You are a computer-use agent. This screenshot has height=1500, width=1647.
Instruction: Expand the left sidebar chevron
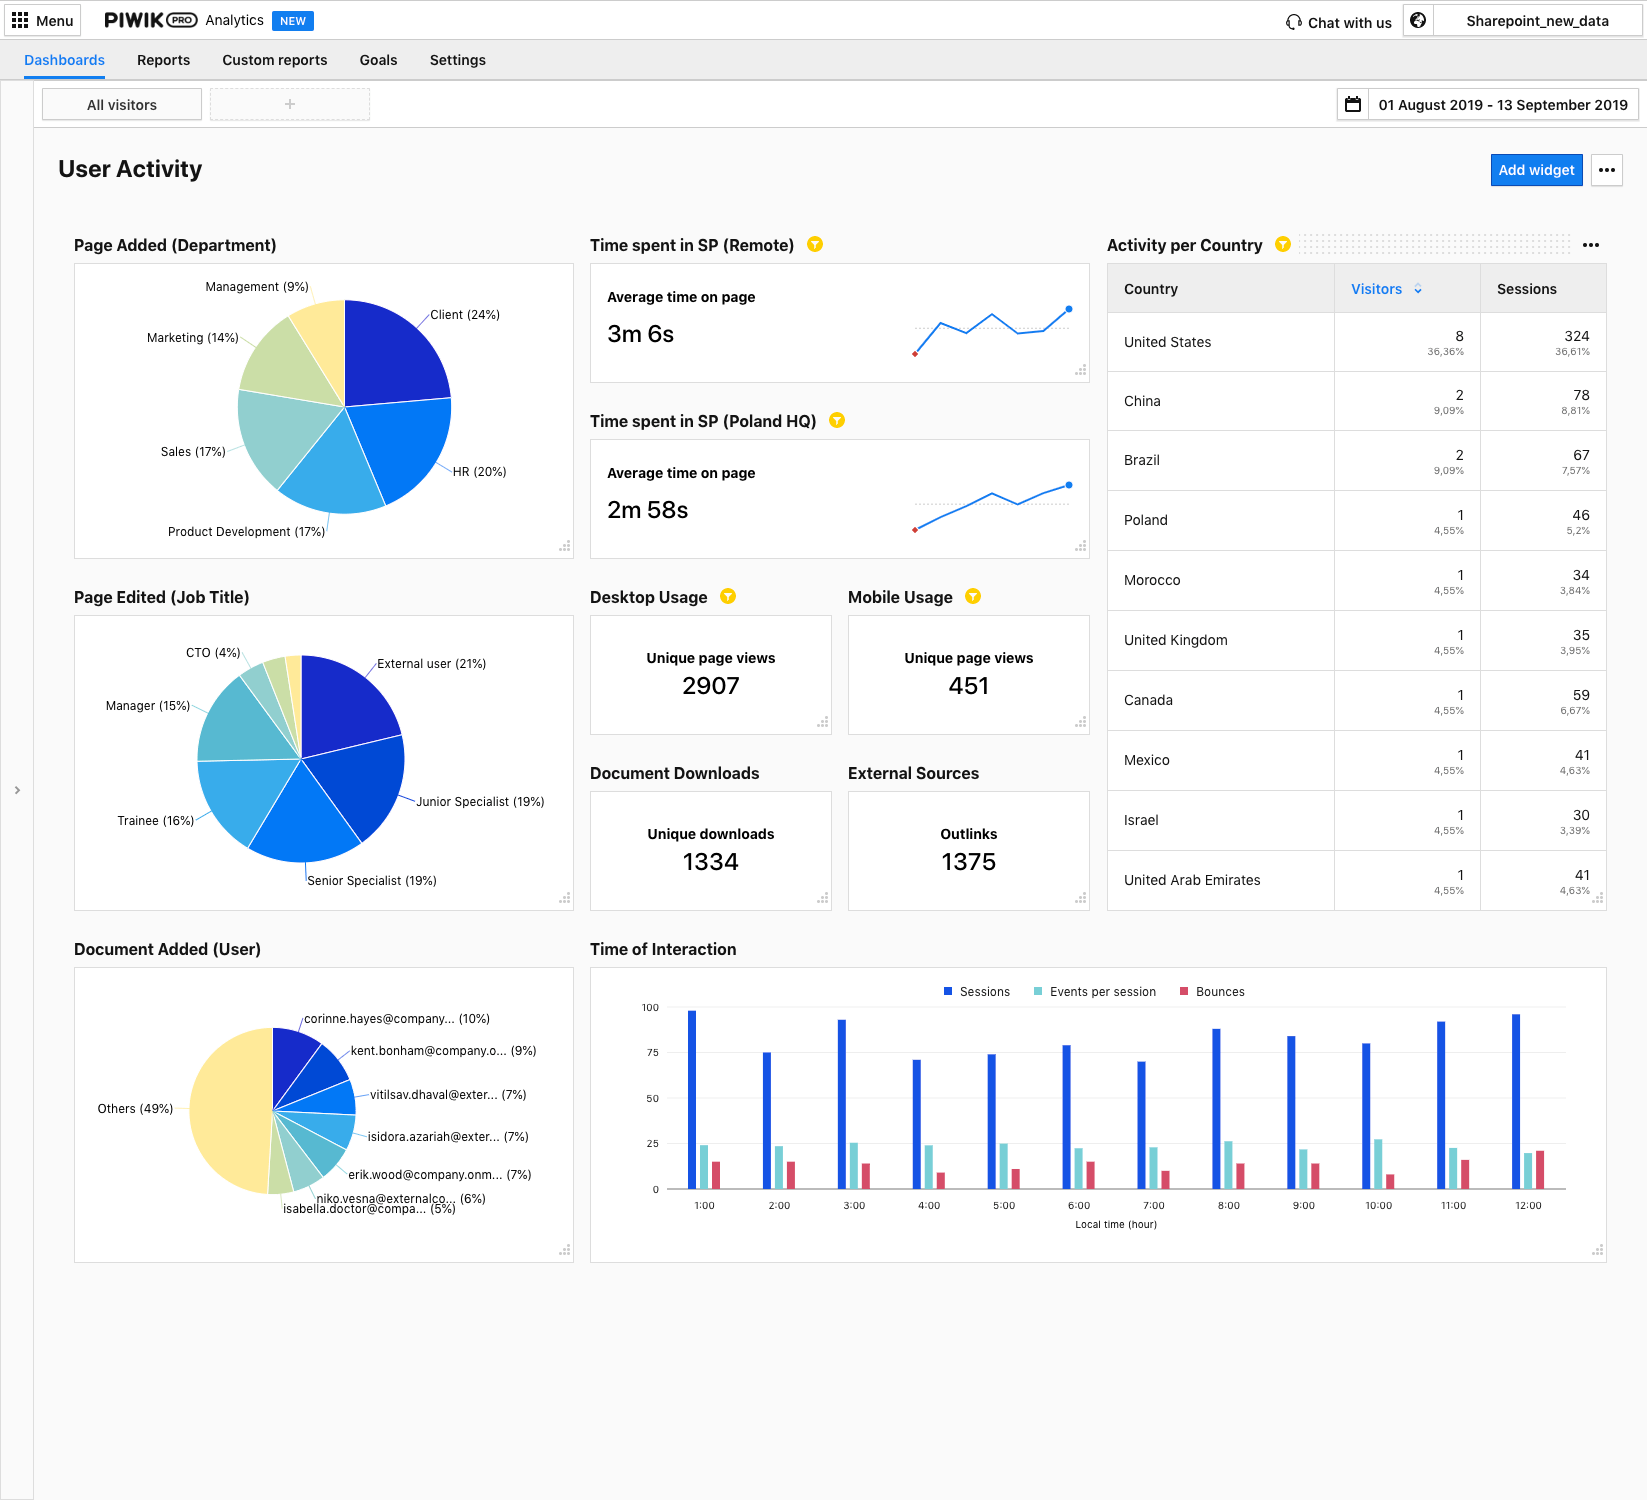point(17,790)
